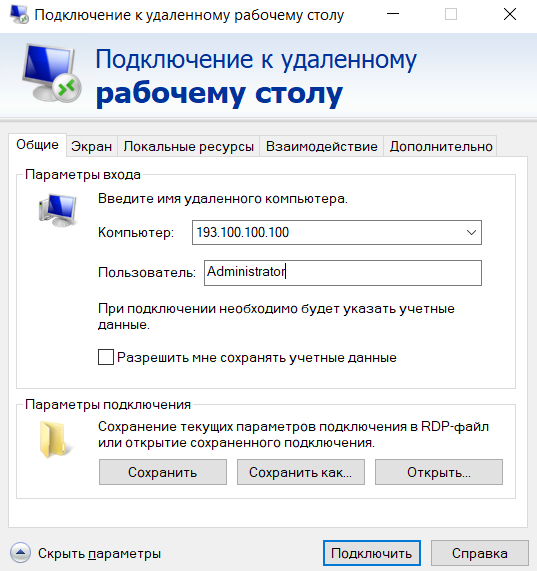Click the Пользователь input field
Image resolution: width=537 pixels, height=571 pixels.
click(x=343, y=273)
